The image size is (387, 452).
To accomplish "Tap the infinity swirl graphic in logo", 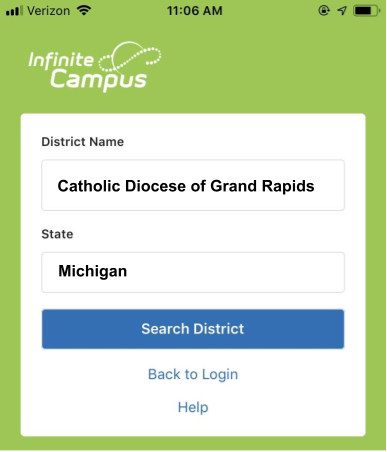I will click(130, 56).
